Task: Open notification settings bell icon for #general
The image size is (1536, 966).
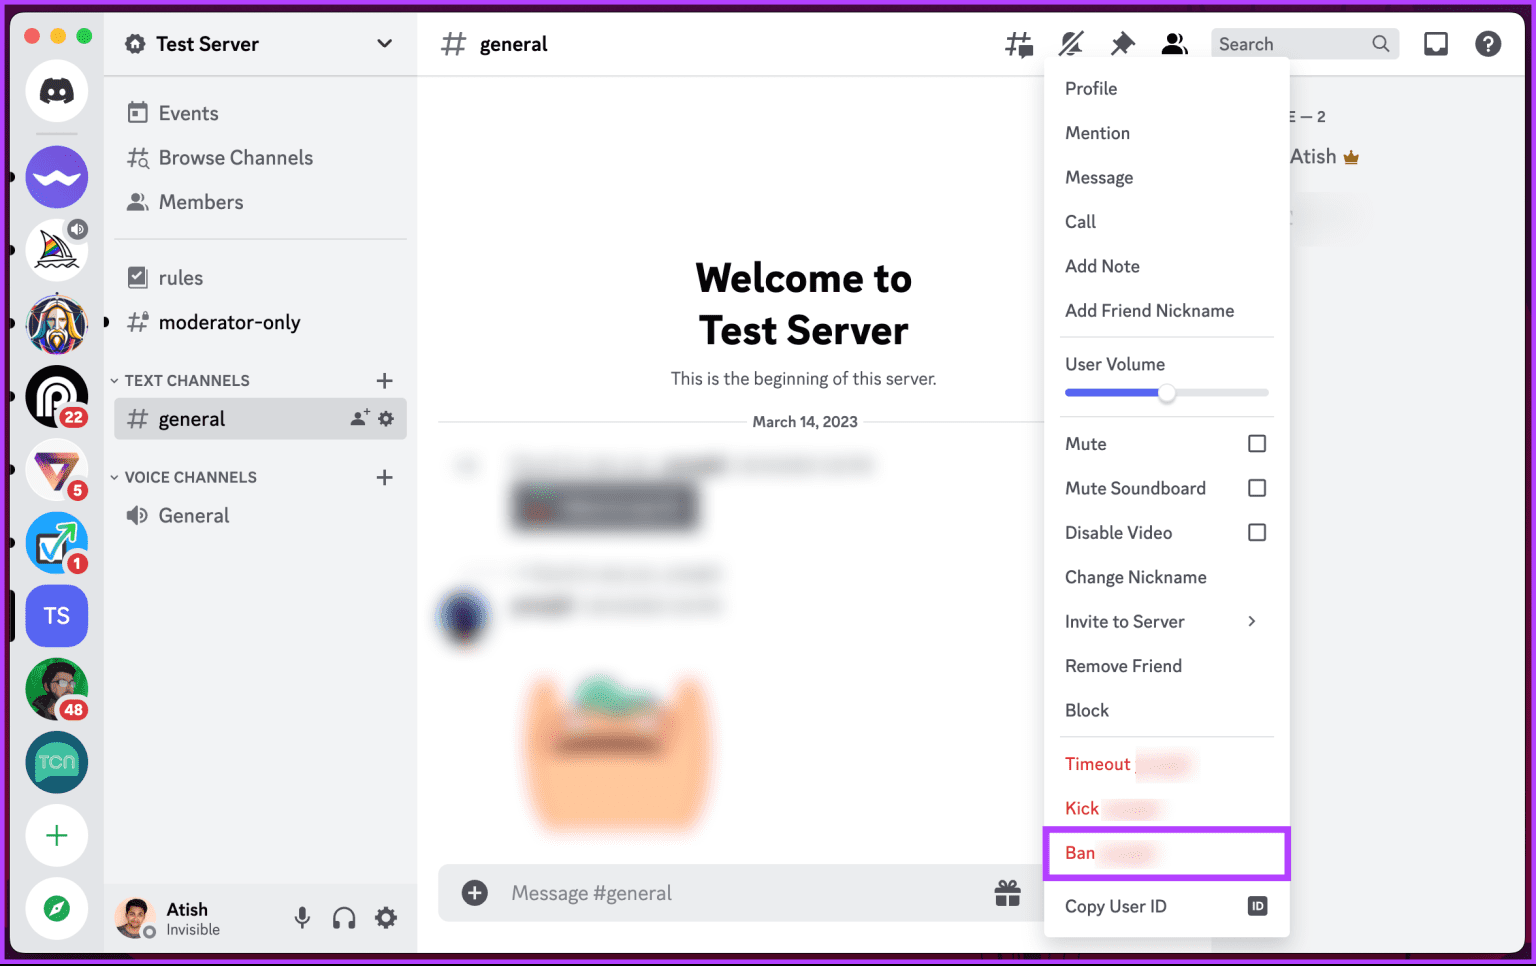Action: pos(1070,43)
